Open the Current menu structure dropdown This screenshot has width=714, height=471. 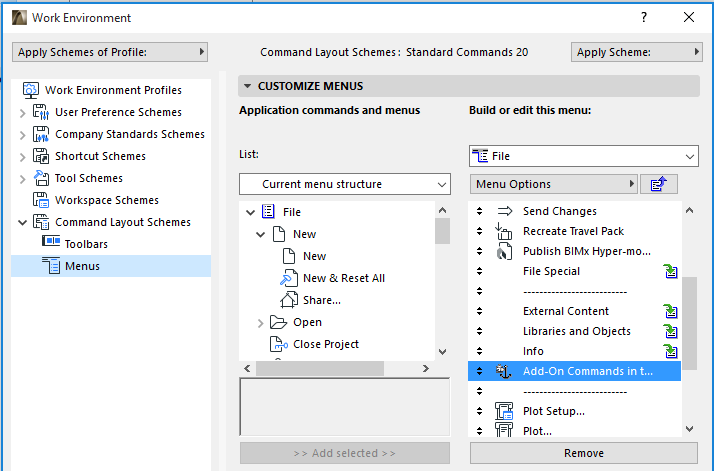pos(345,184)
